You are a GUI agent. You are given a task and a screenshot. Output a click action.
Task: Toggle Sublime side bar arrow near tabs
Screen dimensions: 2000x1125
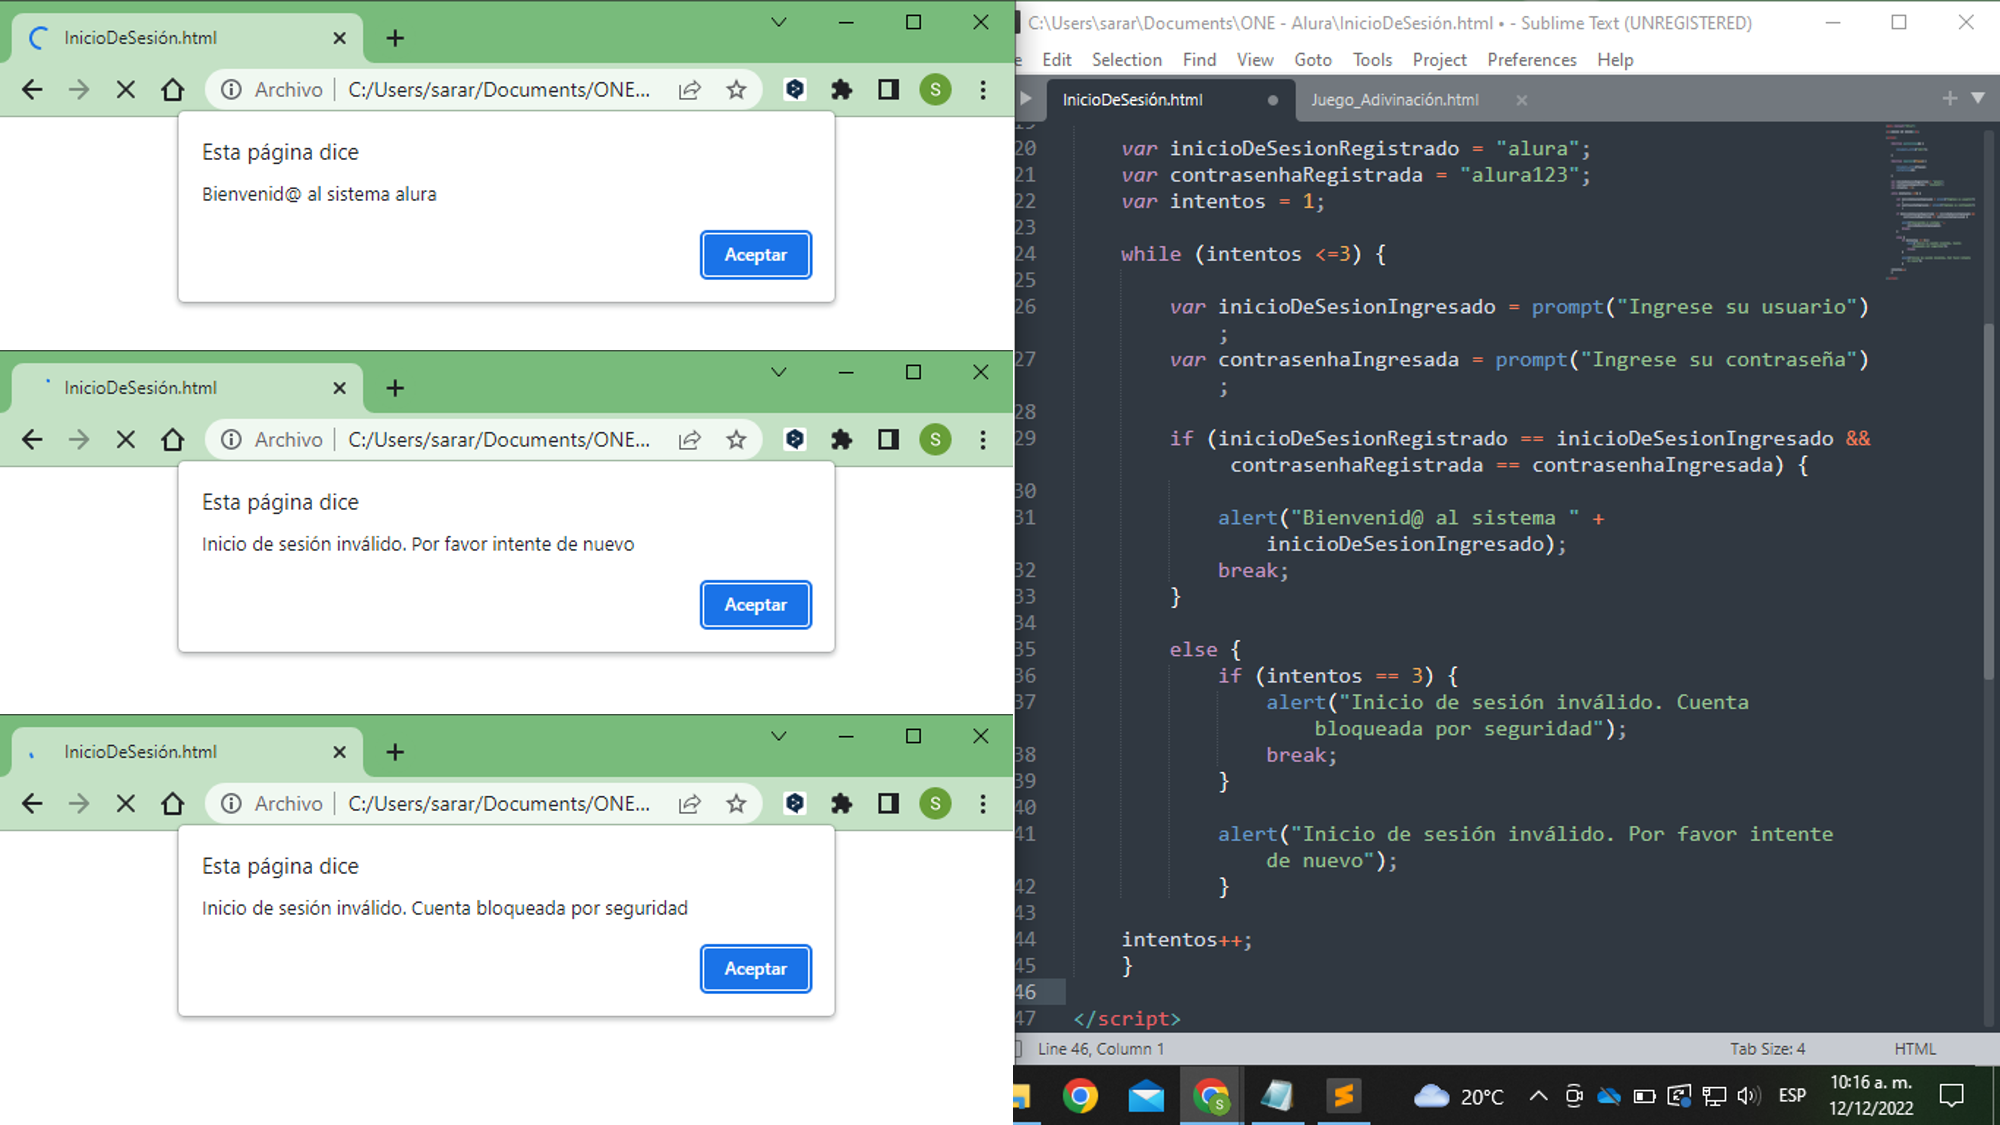pos(1025,98)
